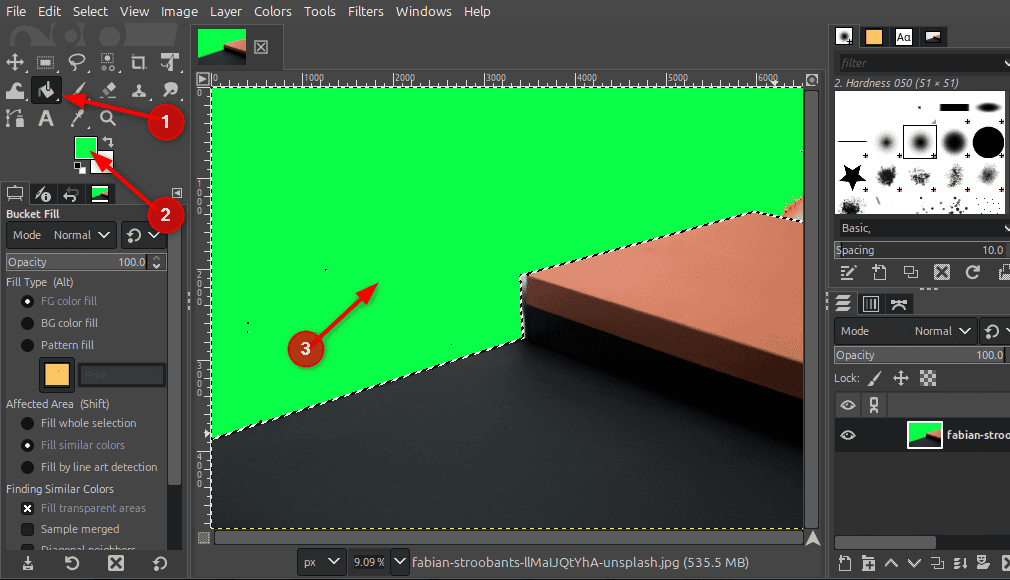Hide the fabian-stroobants layer visibility

click(x=848, y=435)
